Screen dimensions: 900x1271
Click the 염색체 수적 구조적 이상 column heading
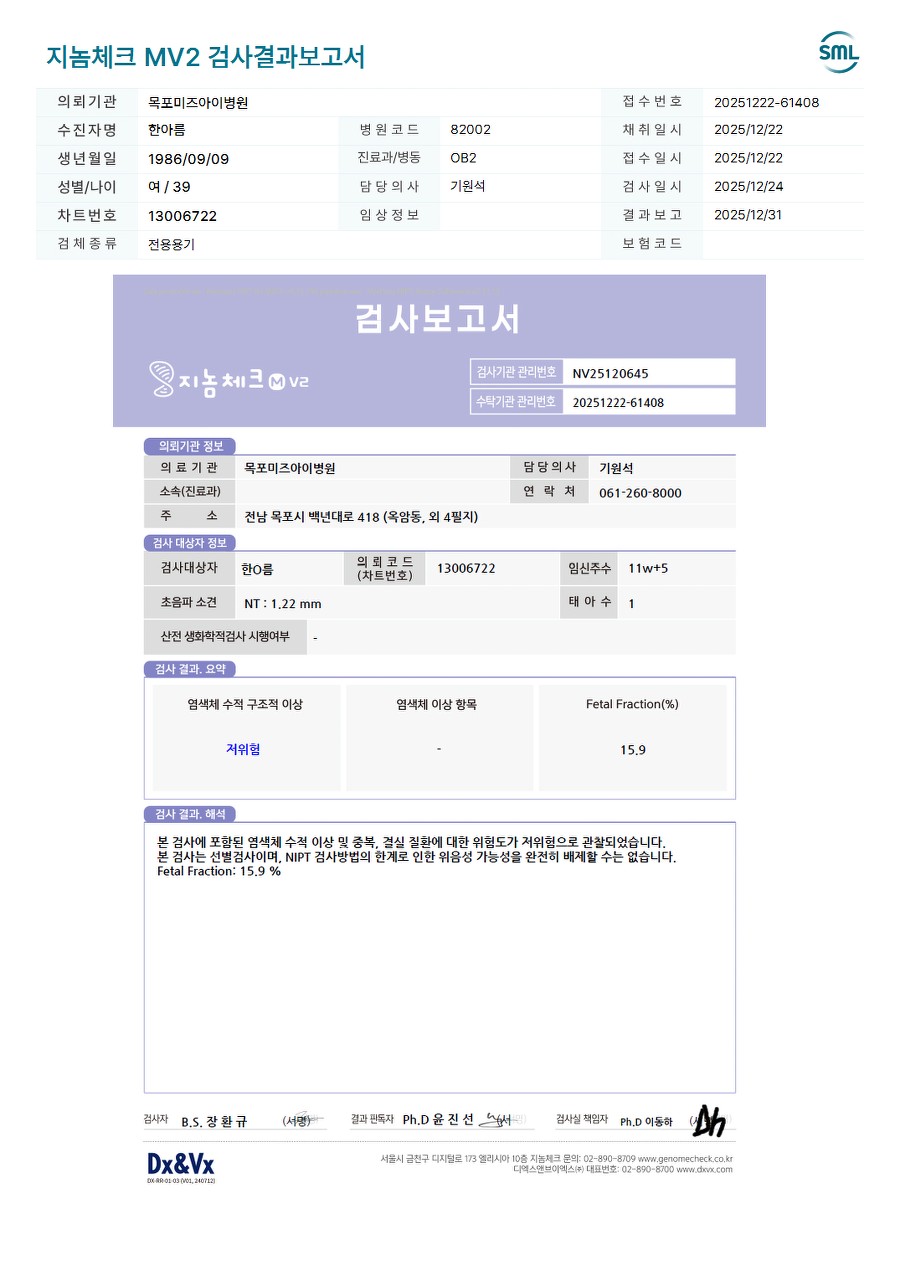[245, 704]
